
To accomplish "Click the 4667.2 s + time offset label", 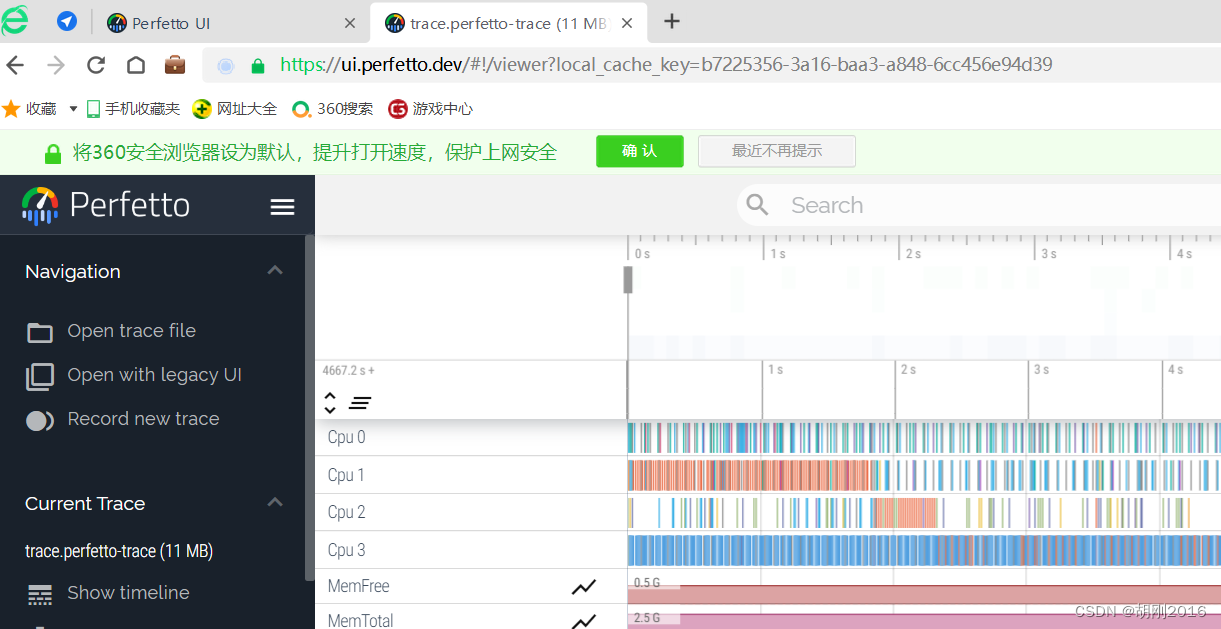I will (348, 370).
